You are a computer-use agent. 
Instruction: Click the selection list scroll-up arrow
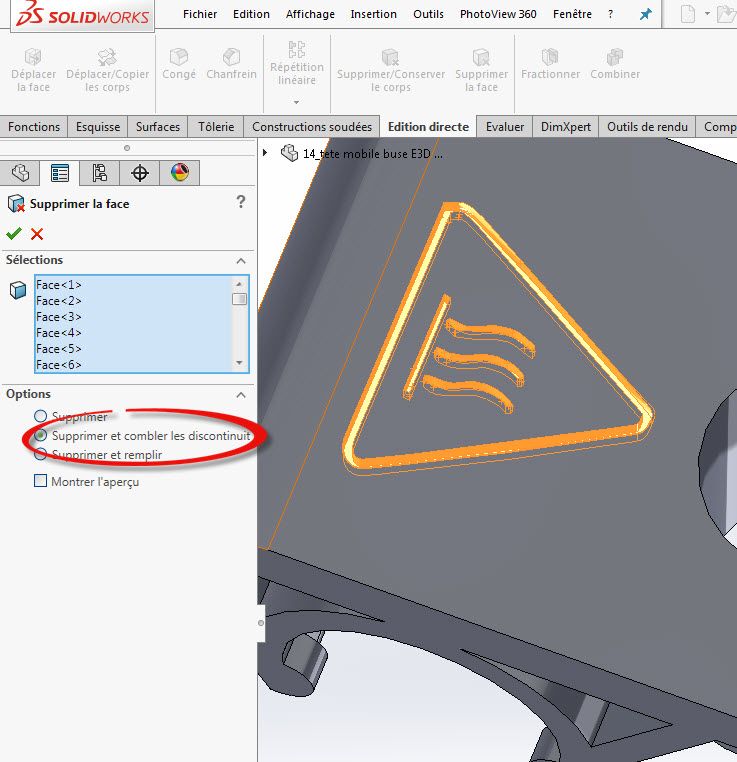coord(239,284)
